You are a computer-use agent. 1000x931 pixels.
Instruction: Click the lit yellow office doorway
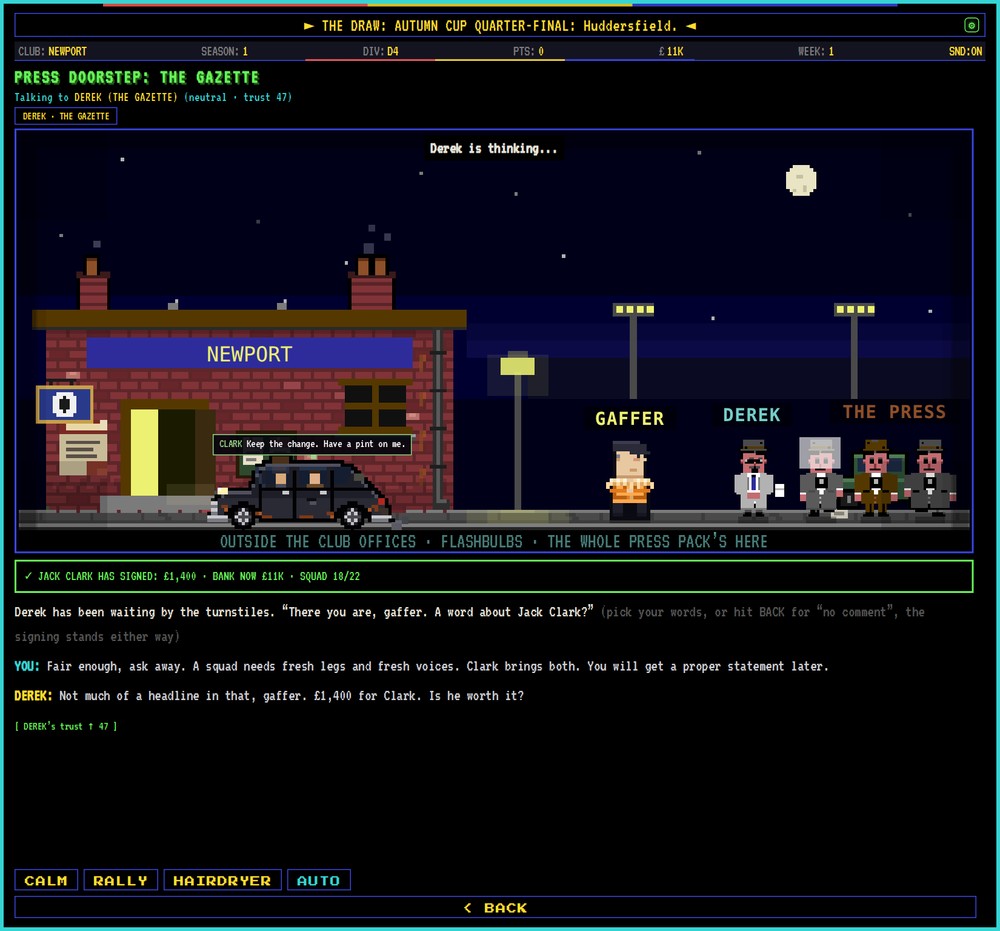click(145, 452)
